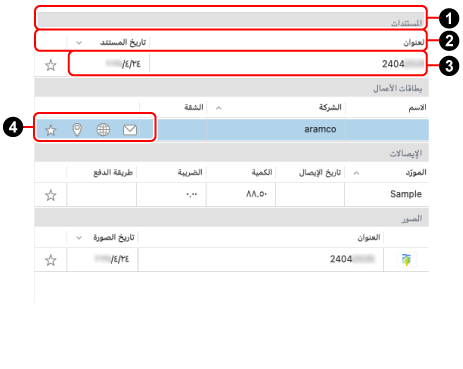Select the document date cell ٤/٢٤

click(123, 64)
